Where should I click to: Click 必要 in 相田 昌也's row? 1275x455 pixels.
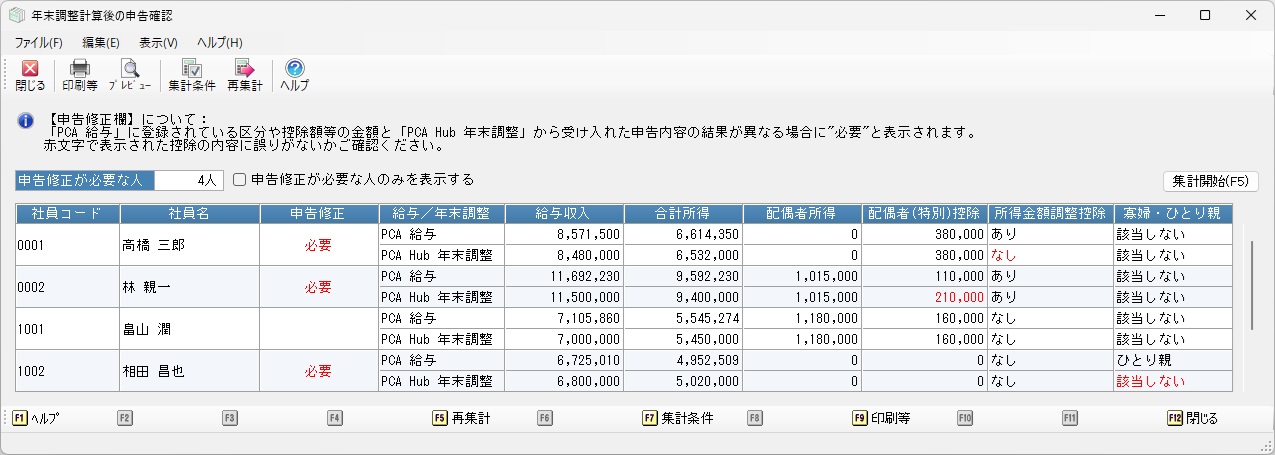click(318, 371)
